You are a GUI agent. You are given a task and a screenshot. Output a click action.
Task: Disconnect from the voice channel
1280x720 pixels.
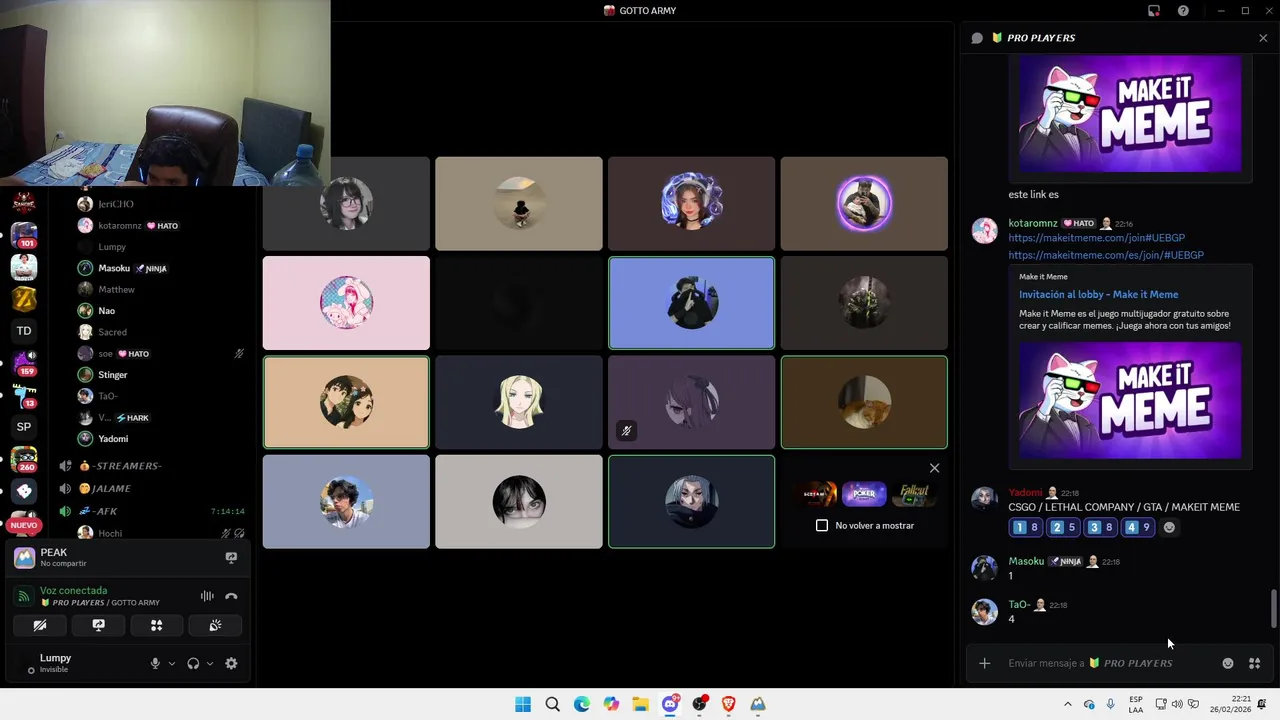click(231, 596)
